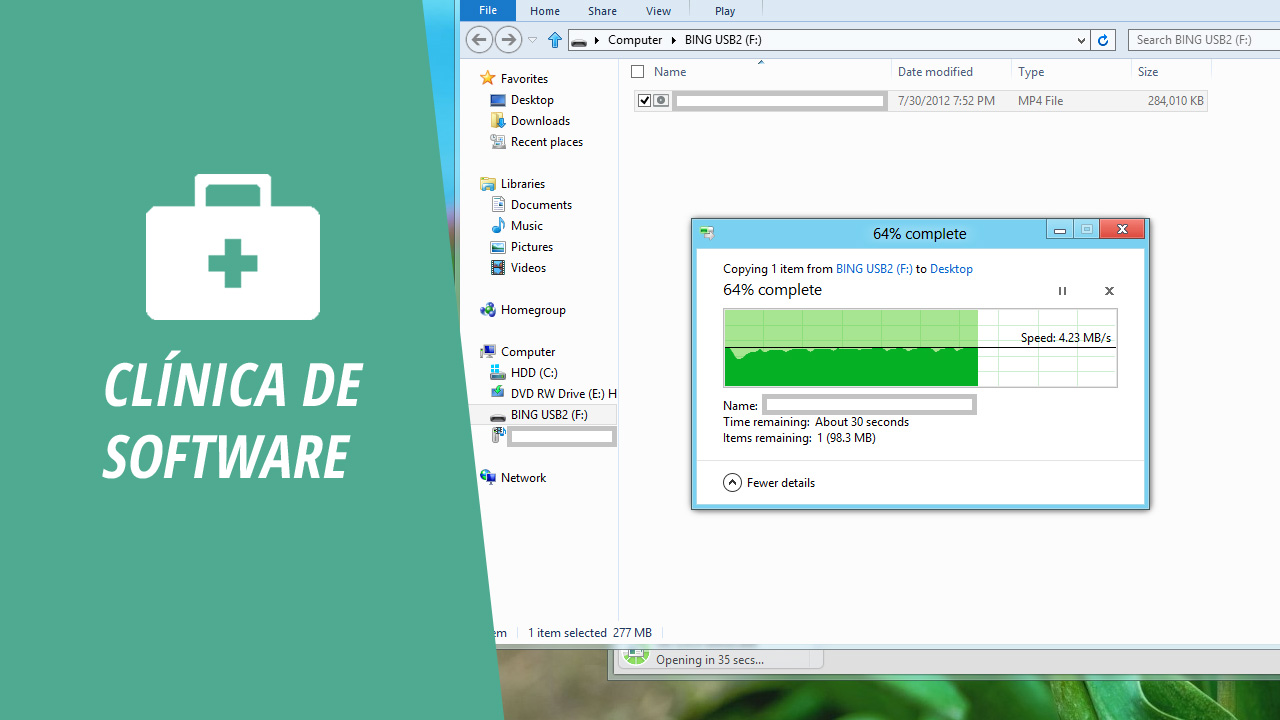Toggle the select-all checkbox in header
The height and width of the screenshot is (720, 1280).
[x=638, y=72]
